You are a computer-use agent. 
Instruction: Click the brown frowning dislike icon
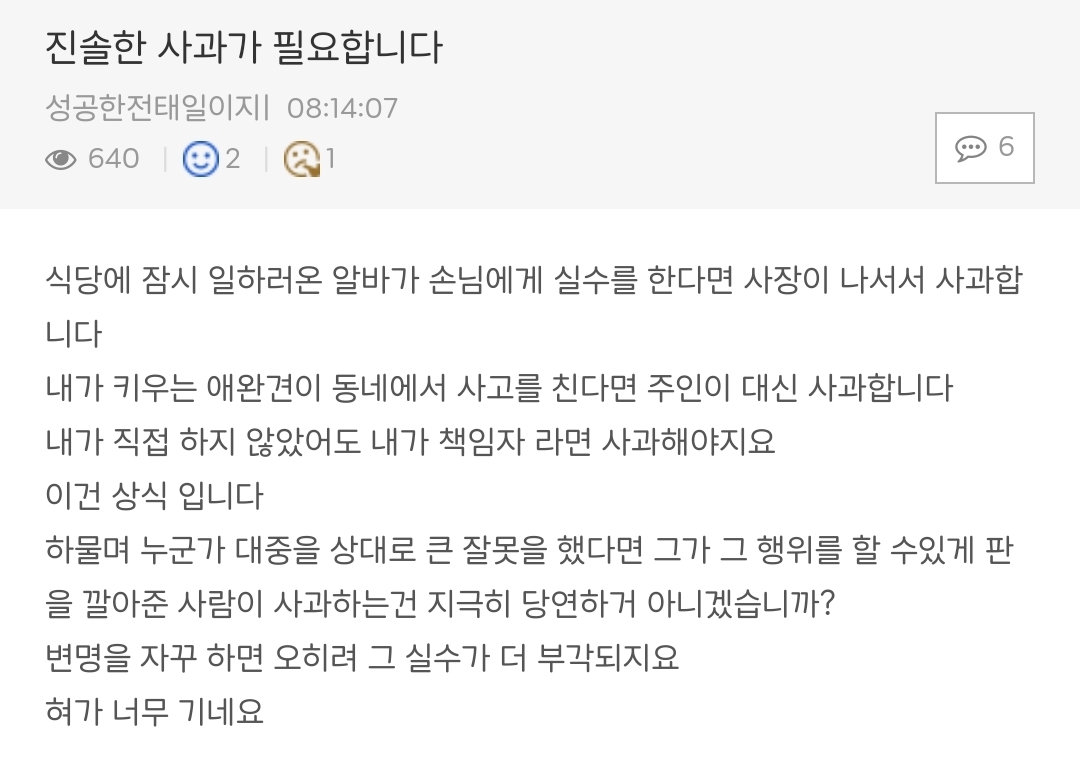click(x=302, y=159)
